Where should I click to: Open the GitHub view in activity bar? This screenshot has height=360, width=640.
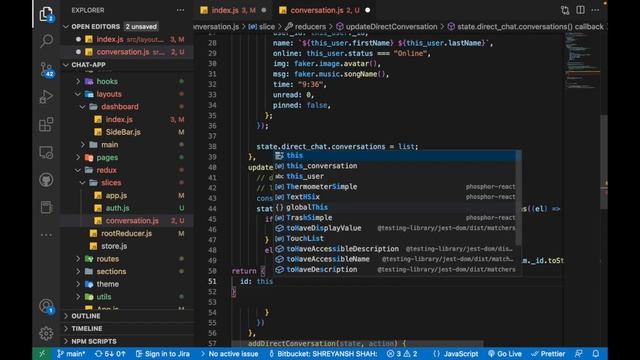click(46, 180)
